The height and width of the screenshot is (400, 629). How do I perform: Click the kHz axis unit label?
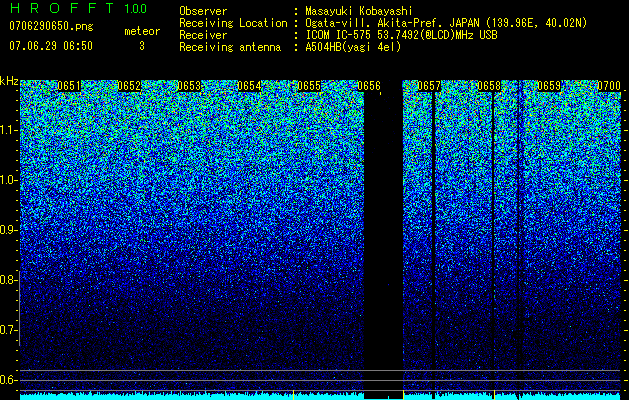coord(9,81)
